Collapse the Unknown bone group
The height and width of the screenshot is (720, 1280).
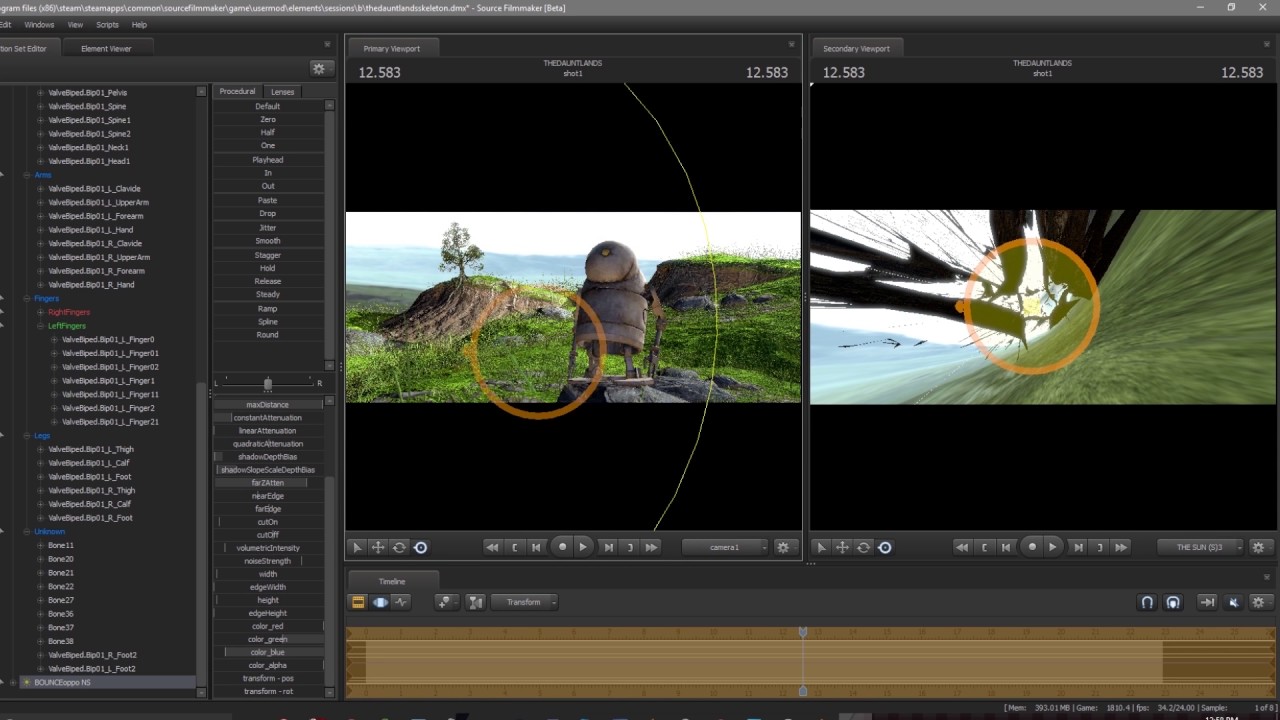coord(27,532)
